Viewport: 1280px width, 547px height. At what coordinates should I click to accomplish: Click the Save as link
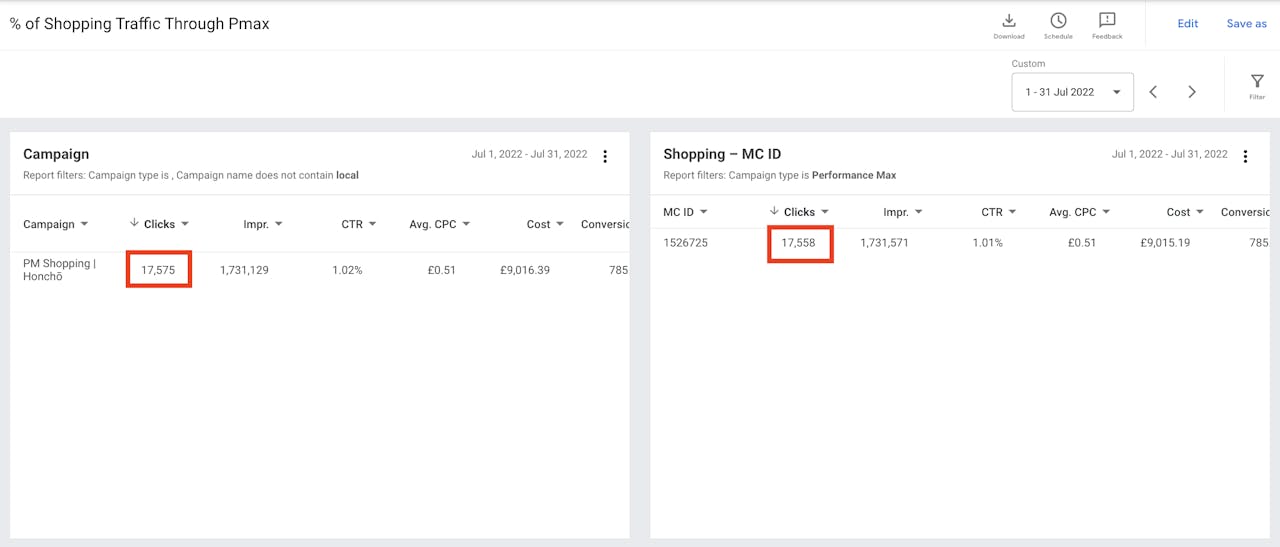click(x=1246, y=24)
